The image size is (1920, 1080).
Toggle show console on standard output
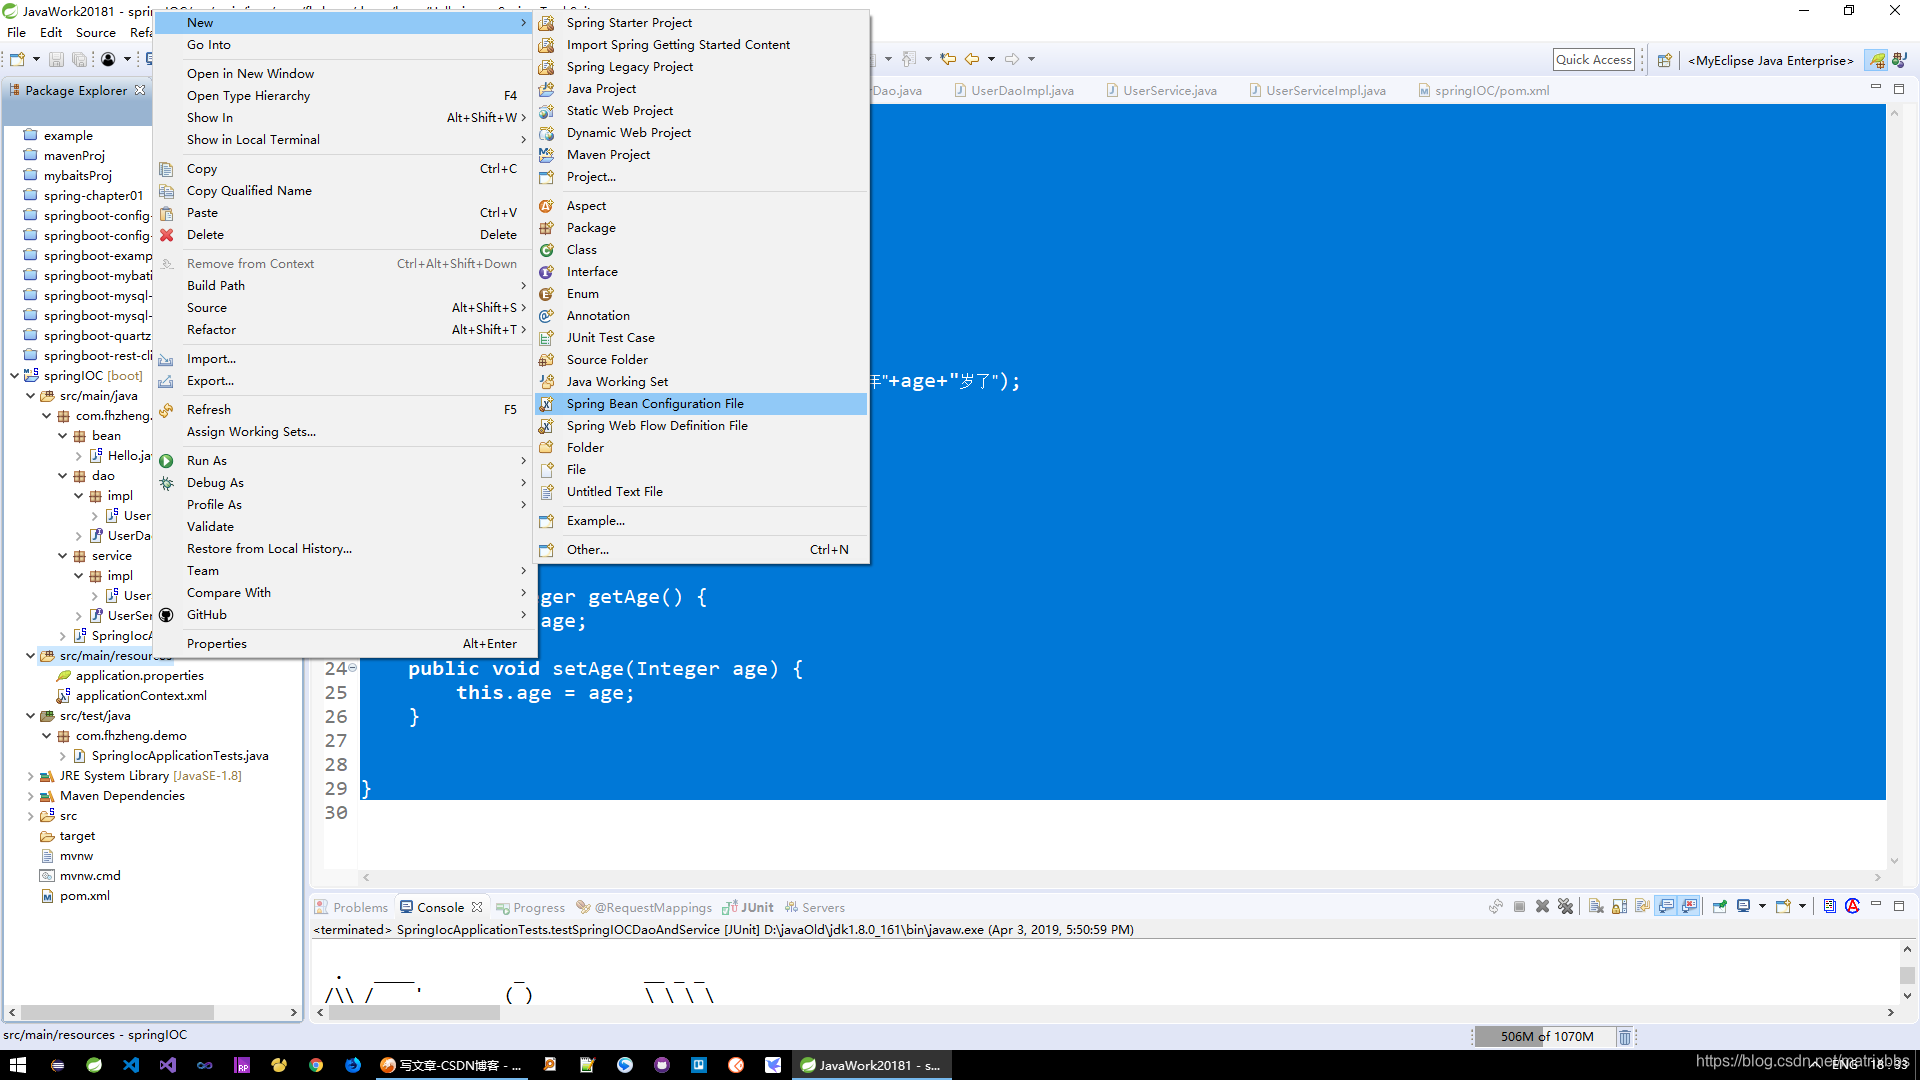(x=1666, y=907)
